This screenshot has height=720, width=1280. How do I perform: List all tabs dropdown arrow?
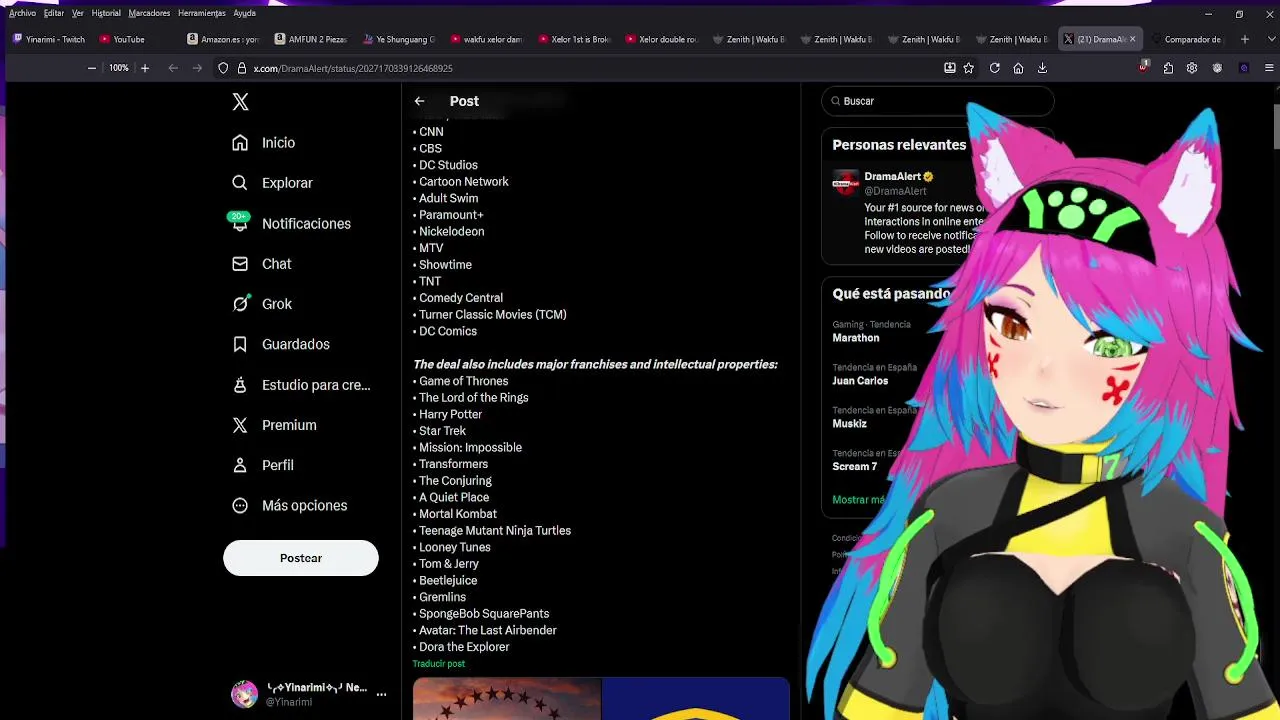[1269, 39]
